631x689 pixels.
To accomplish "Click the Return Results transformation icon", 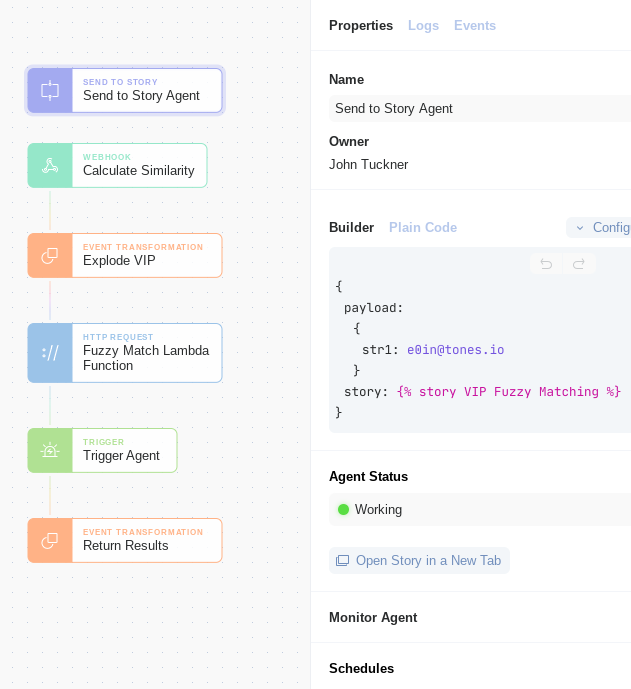I will pyautogui.click(x=50, y=540).
